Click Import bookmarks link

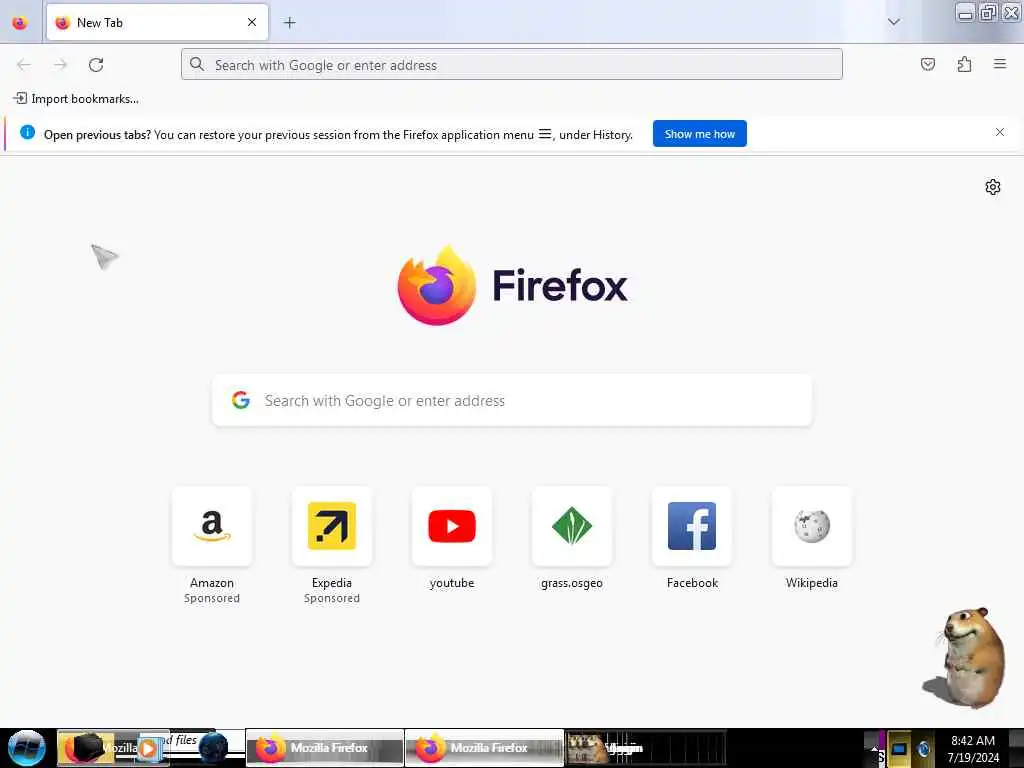coord(76,99)
